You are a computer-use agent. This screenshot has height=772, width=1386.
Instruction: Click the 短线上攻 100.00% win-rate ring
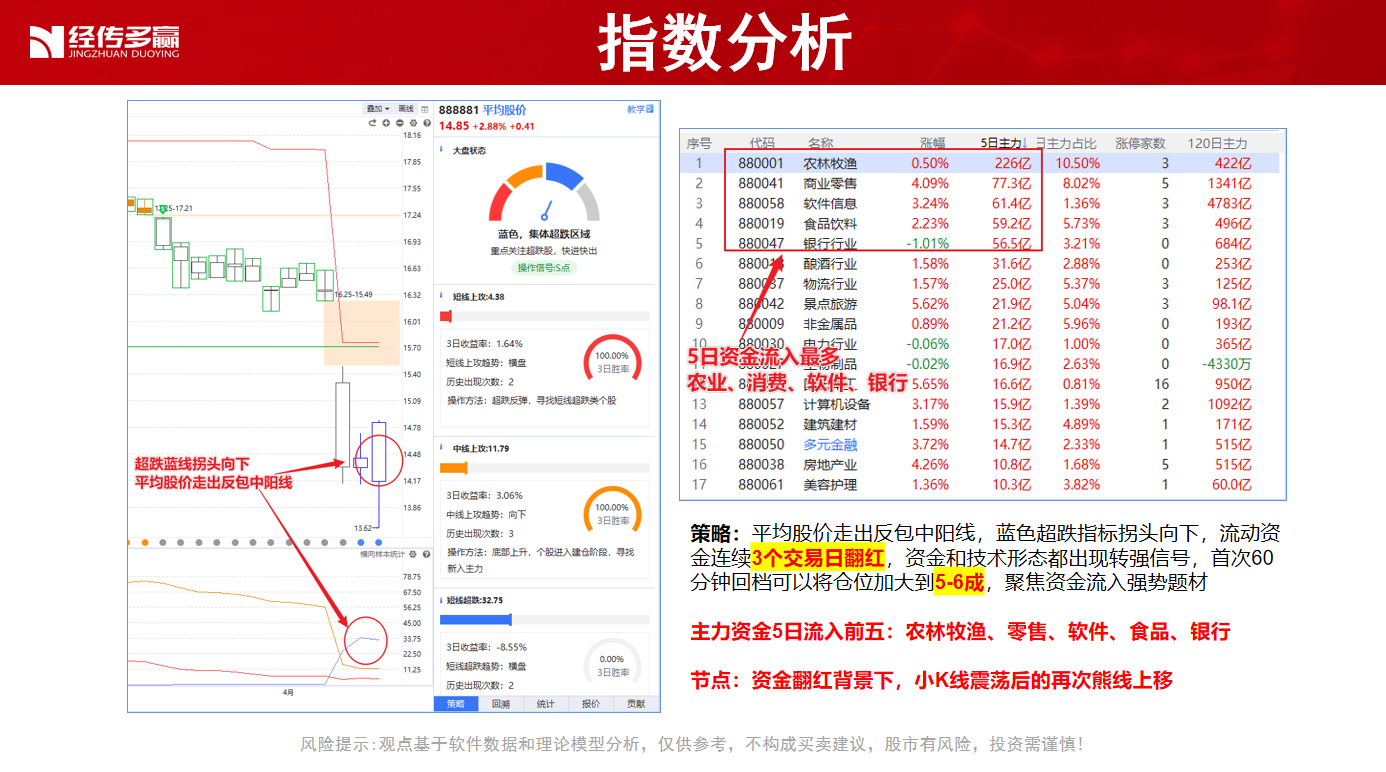click(x=611, y=361)
